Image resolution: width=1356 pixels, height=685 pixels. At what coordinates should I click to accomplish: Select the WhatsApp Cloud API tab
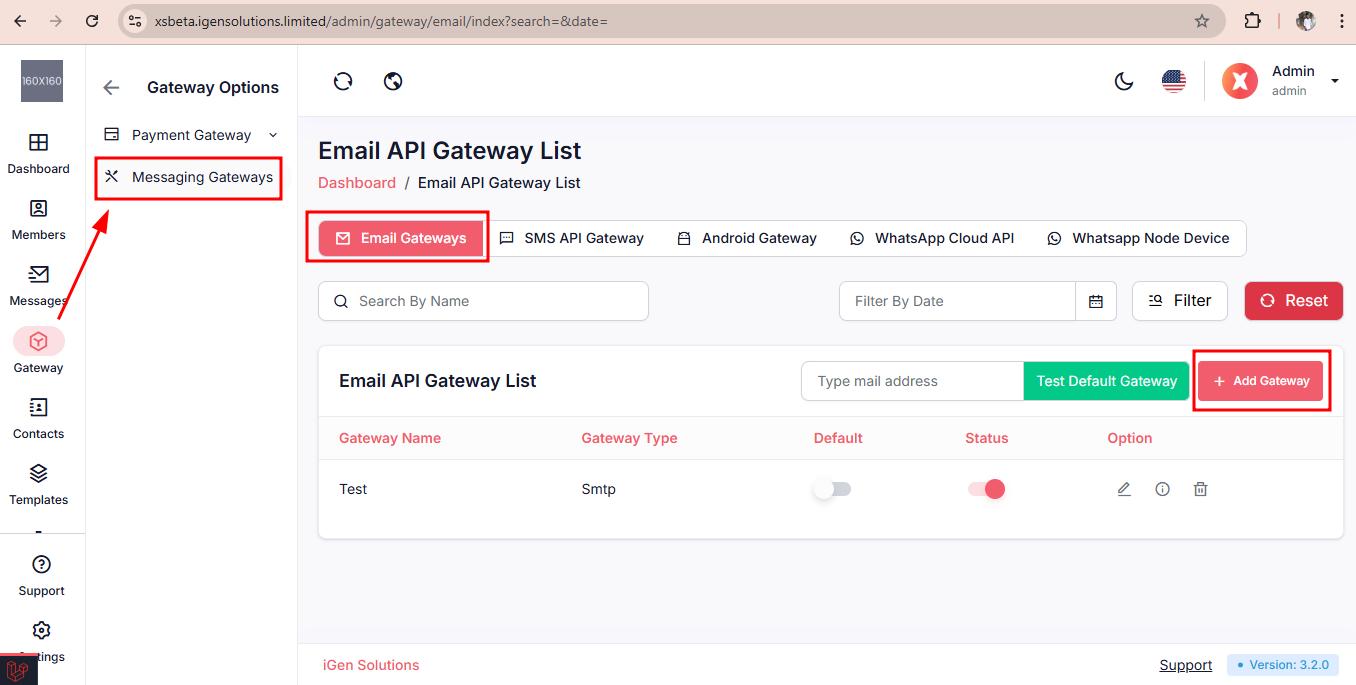coord(932,238)
